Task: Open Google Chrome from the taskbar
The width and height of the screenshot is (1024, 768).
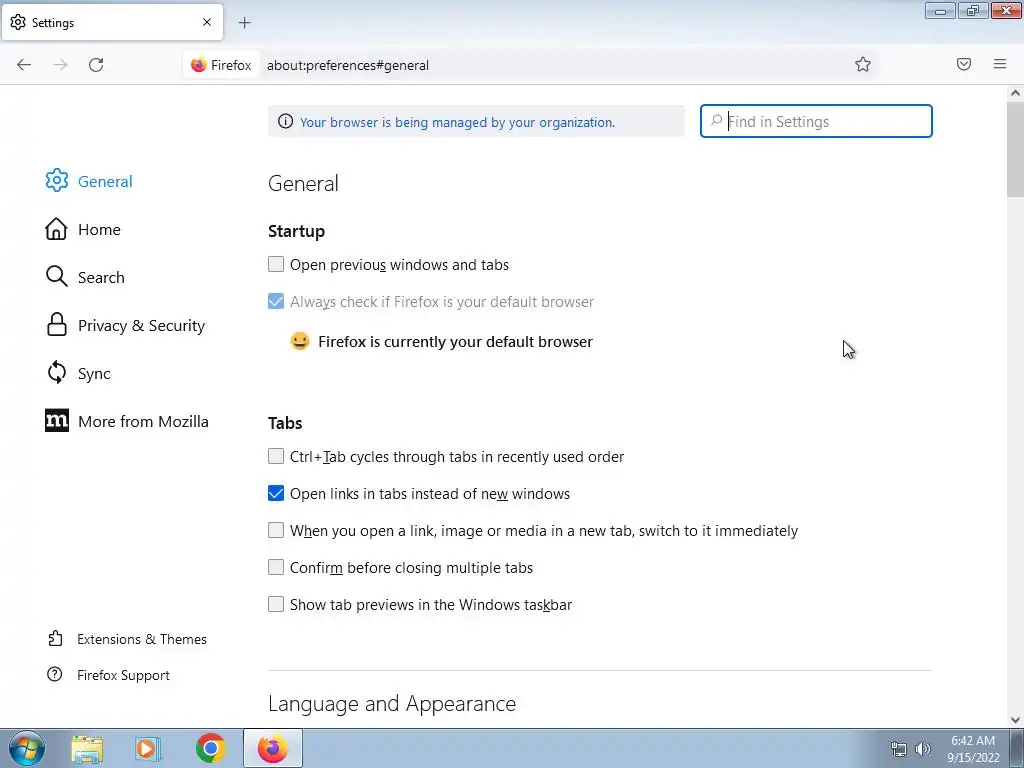Action: (210, 748)
